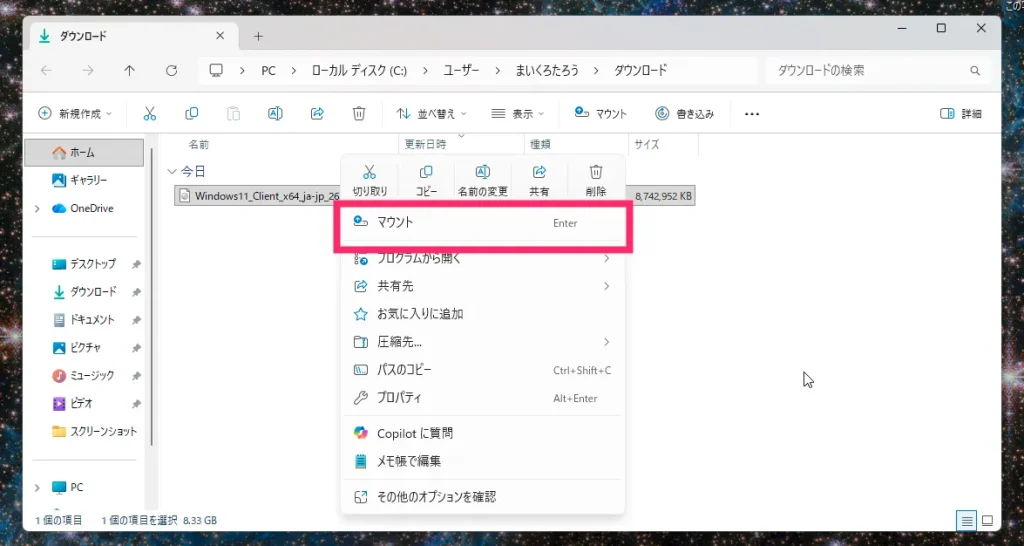
Task: Go forward with the forward arrow
Action: pyautogui.click(x=88, y=71)
